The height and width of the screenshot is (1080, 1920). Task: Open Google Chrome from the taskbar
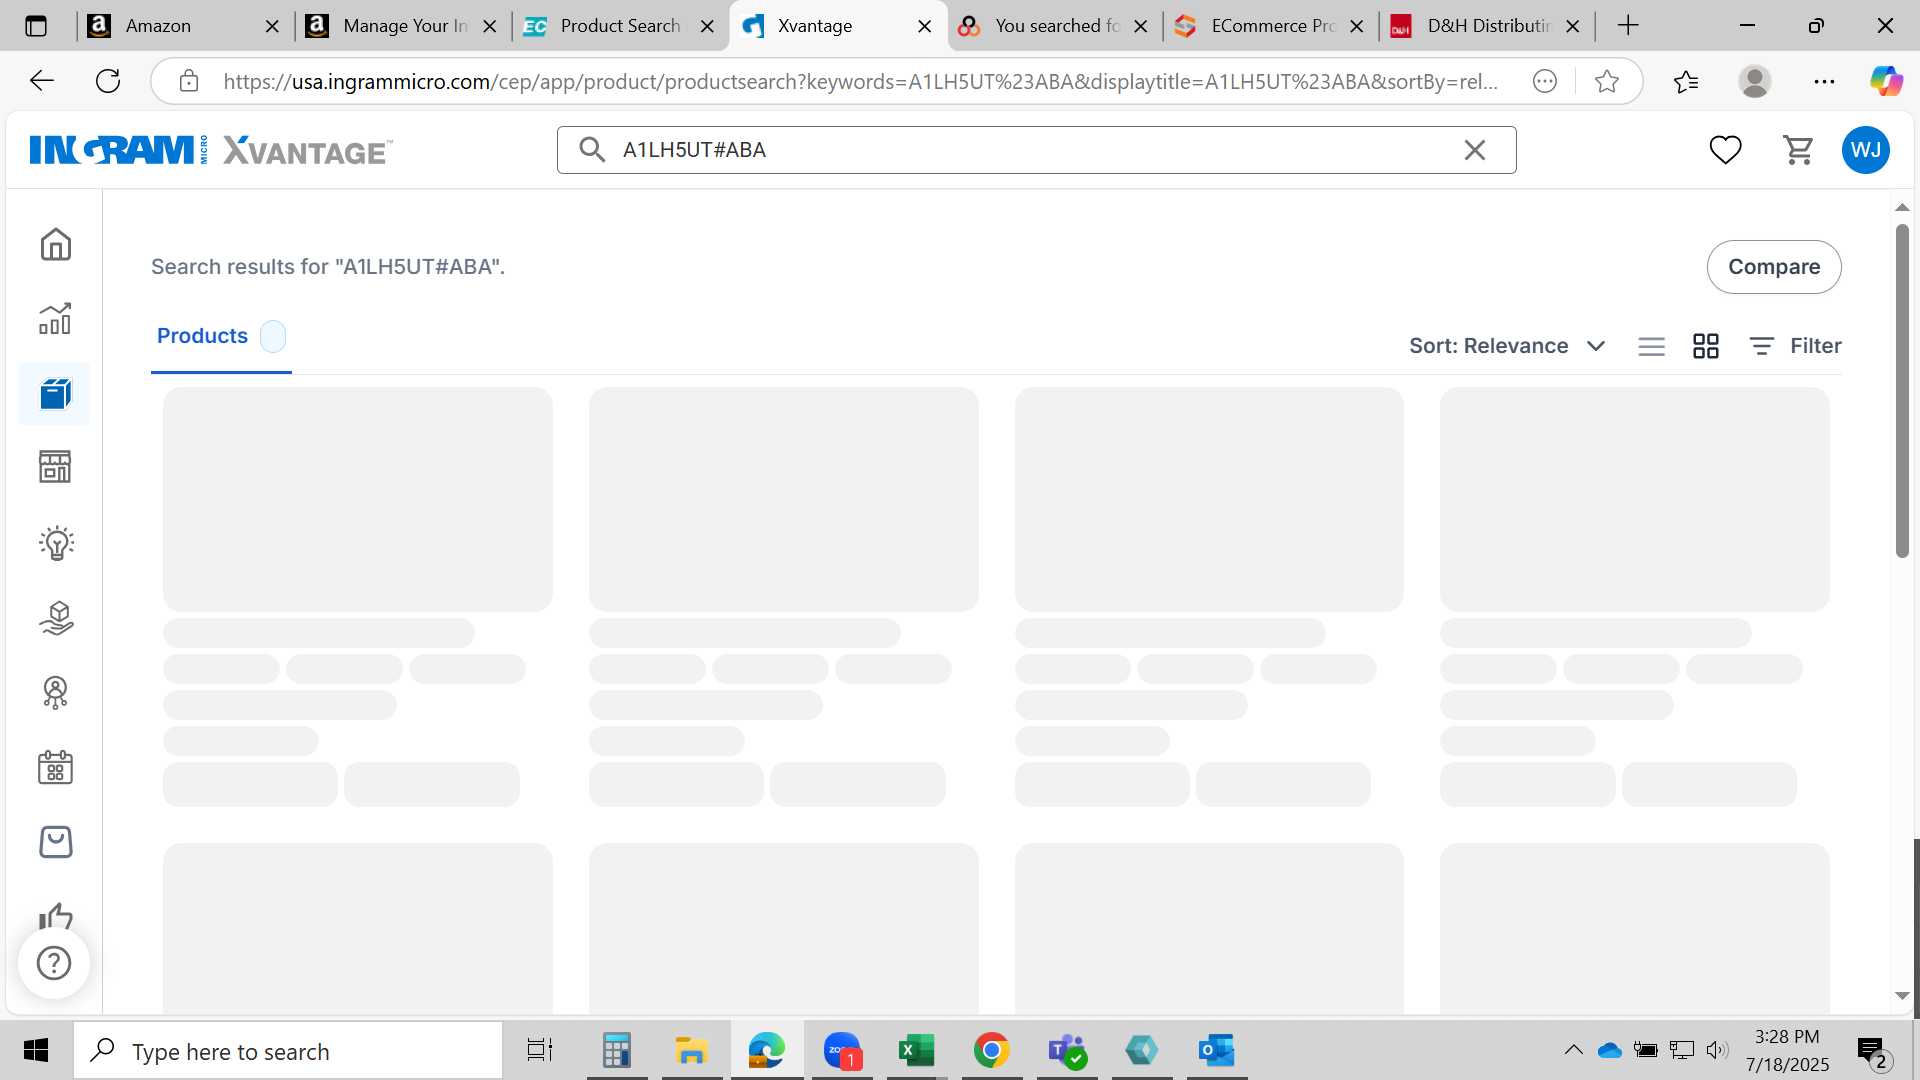point(991,1051)
